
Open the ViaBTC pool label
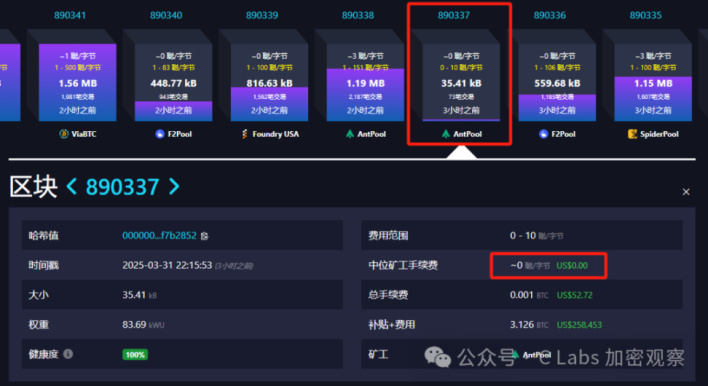click(x=84, y=134)
